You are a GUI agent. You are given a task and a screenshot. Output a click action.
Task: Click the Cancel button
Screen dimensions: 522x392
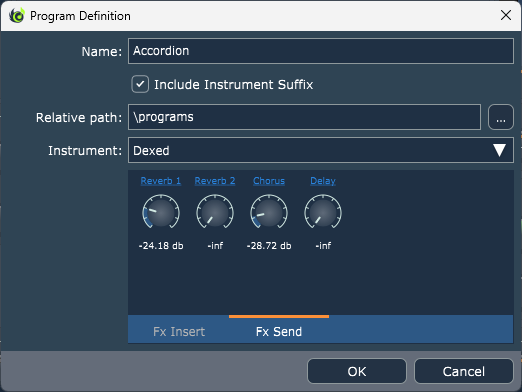point(464,371)
